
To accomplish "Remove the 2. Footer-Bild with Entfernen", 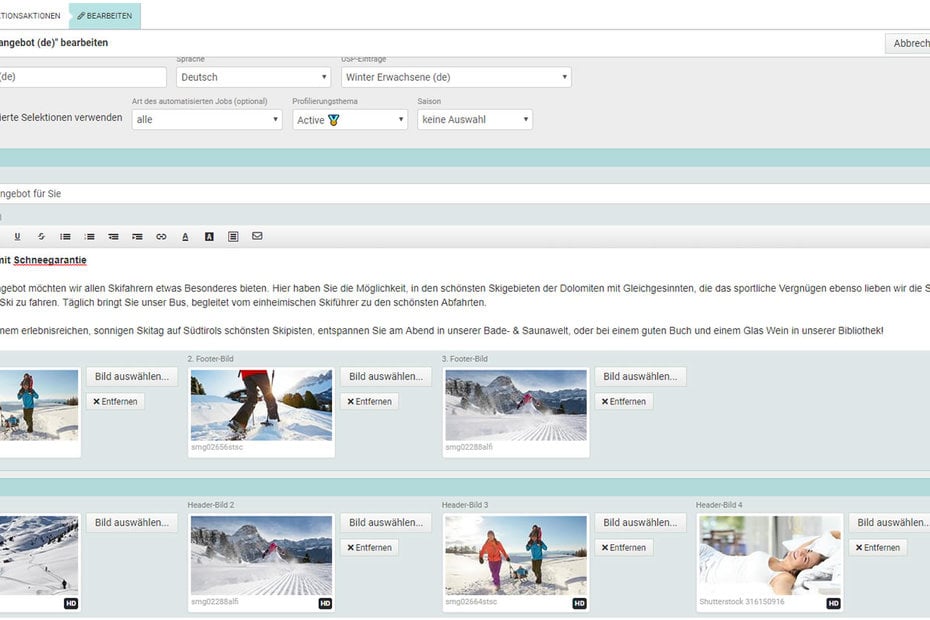I will (x=370, y=402).
